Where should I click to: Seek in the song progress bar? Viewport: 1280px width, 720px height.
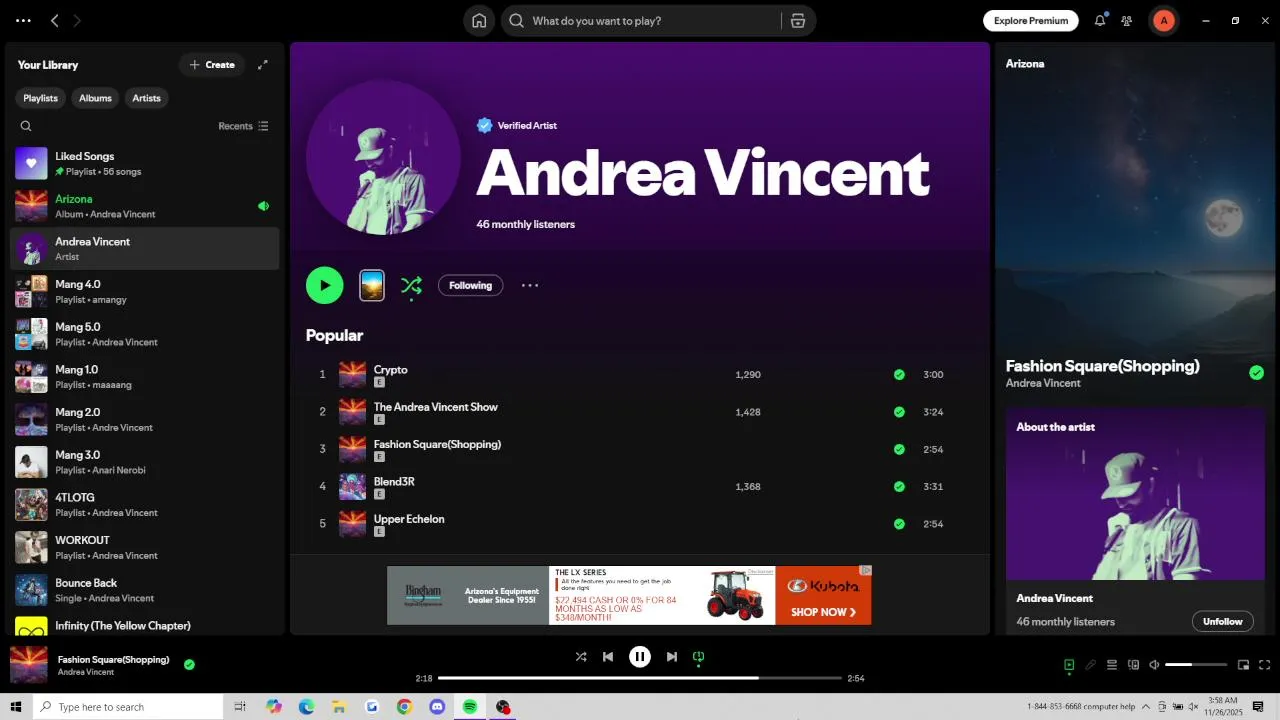[640, 678]
